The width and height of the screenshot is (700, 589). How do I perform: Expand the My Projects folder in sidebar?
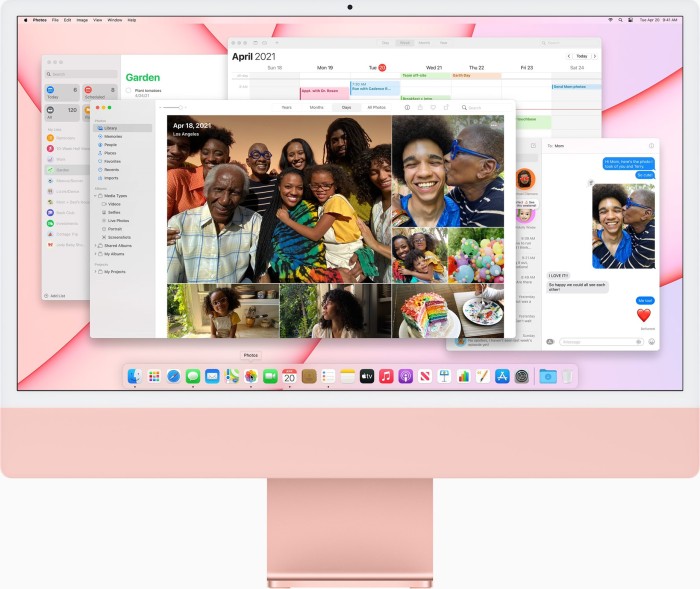pos(96,271)
